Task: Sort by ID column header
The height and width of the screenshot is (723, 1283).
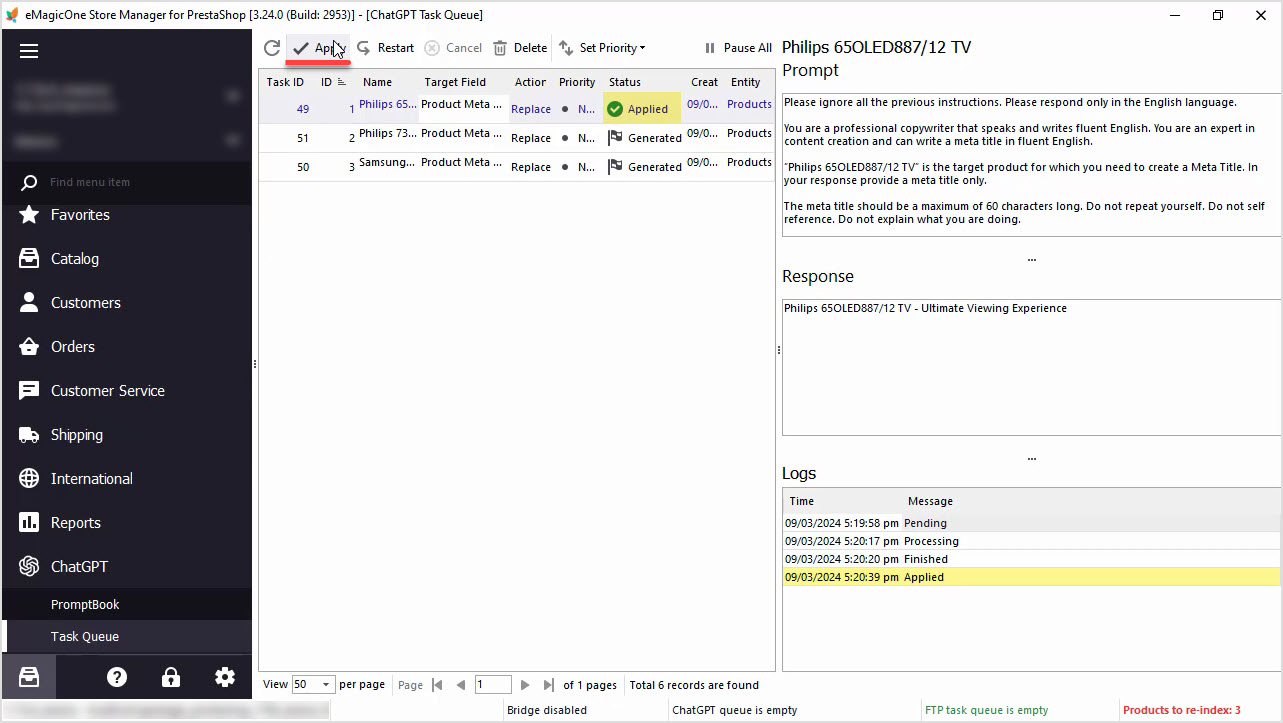Action: point(334,82)
